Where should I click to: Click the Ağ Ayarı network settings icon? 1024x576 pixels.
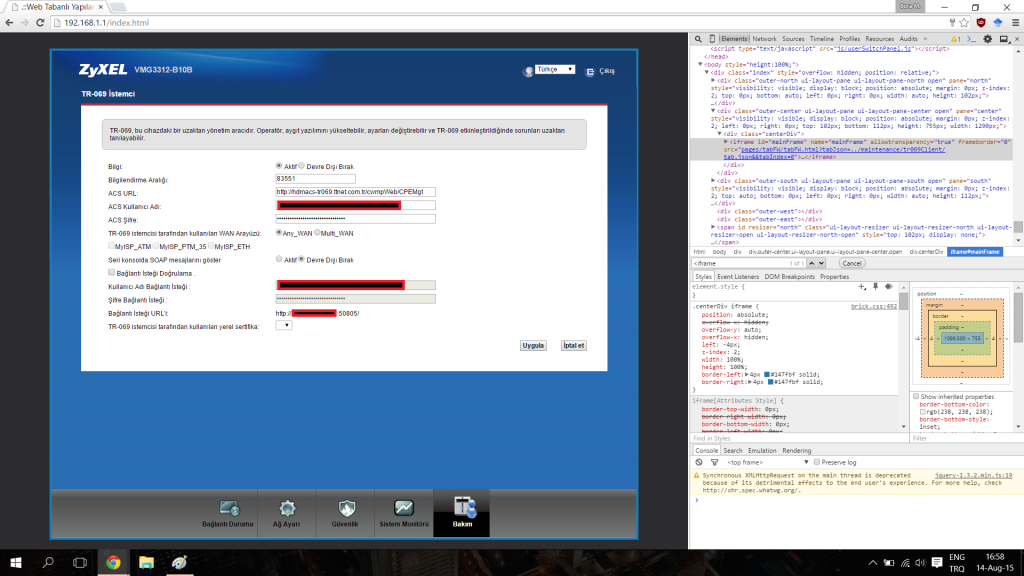click(x=287, y=511)
